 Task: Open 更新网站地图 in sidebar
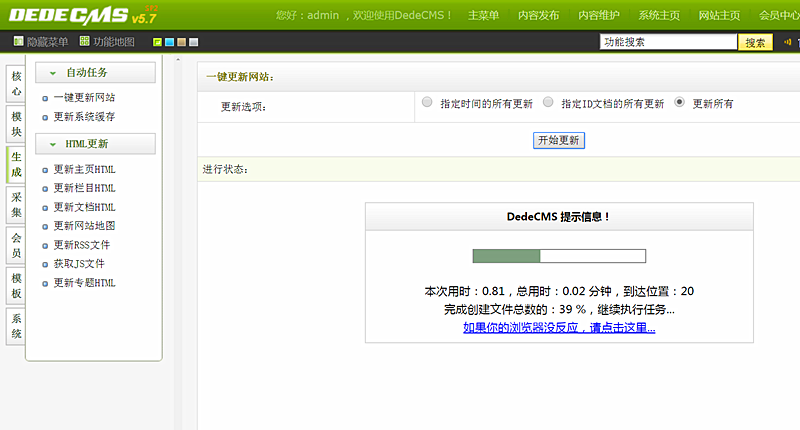(x=84, y=225)
